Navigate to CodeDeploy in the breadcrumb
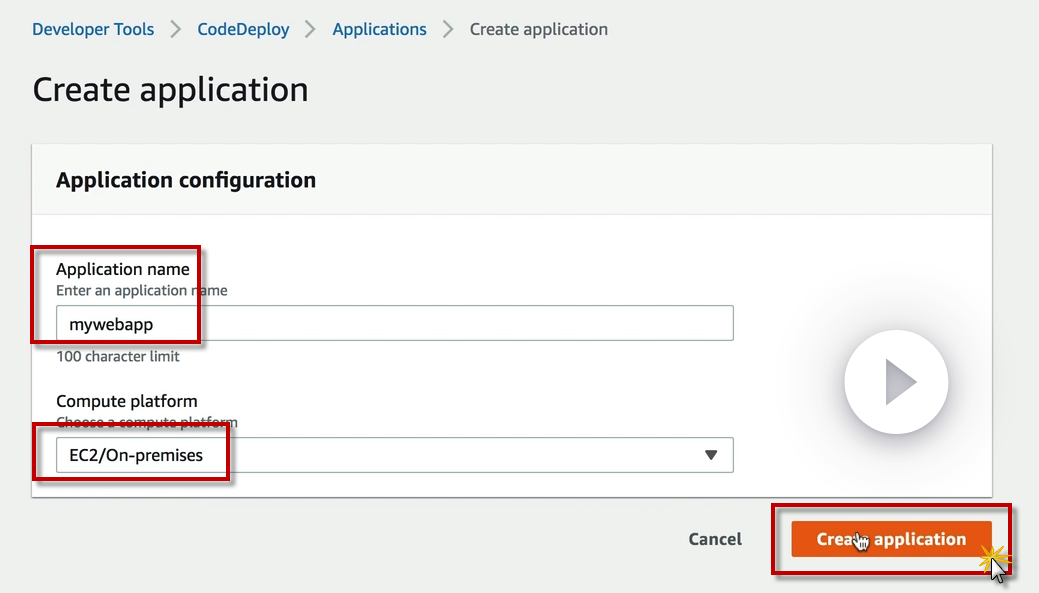Screen dimensions: 1039x593 243,29
